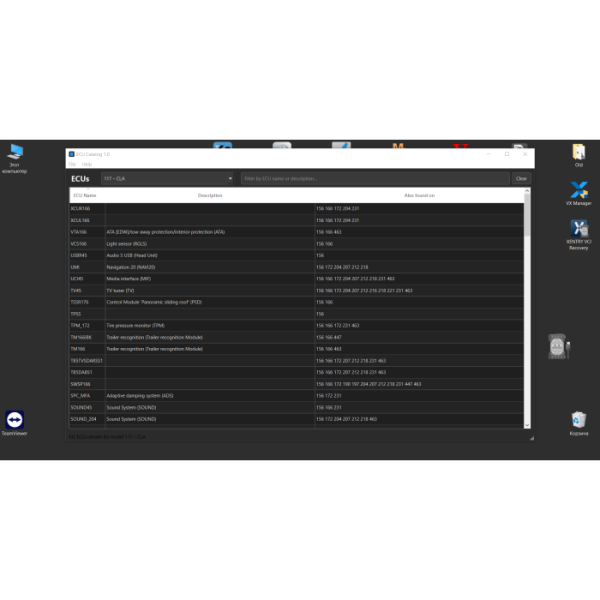This screenshot has height=600, width=600.
Task: Sort by the ECU Name column header
Action: pos(85,195)
